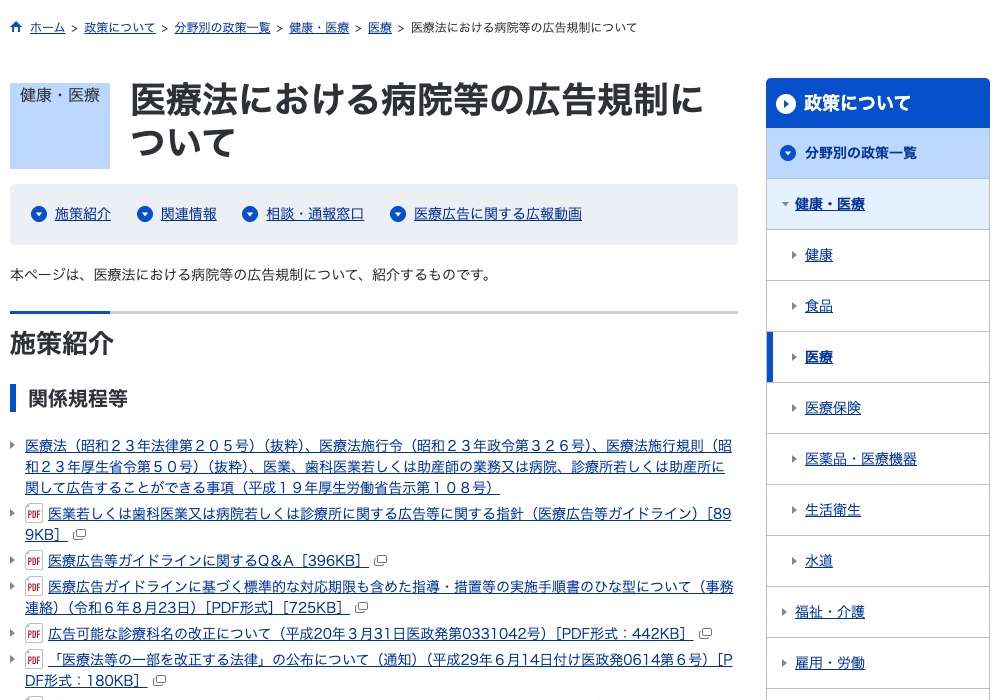Open 政策について sidebar header
The image size is (1000, 700).
[878, 103]
